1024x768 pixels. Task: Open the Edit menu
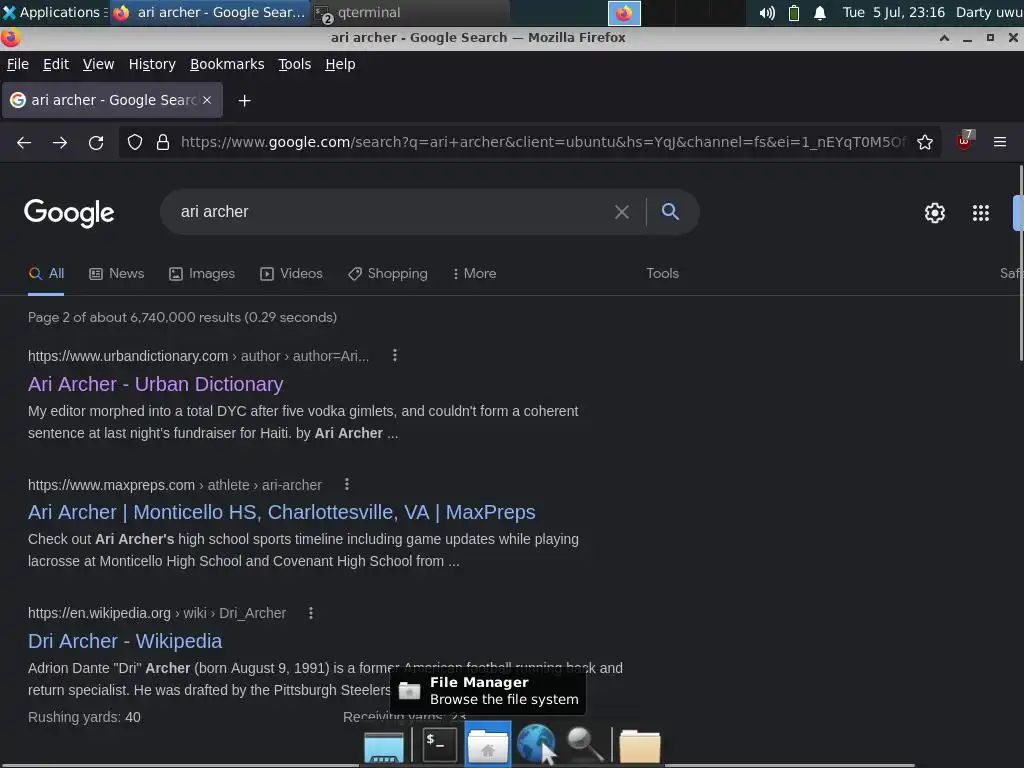pos(56,64)
